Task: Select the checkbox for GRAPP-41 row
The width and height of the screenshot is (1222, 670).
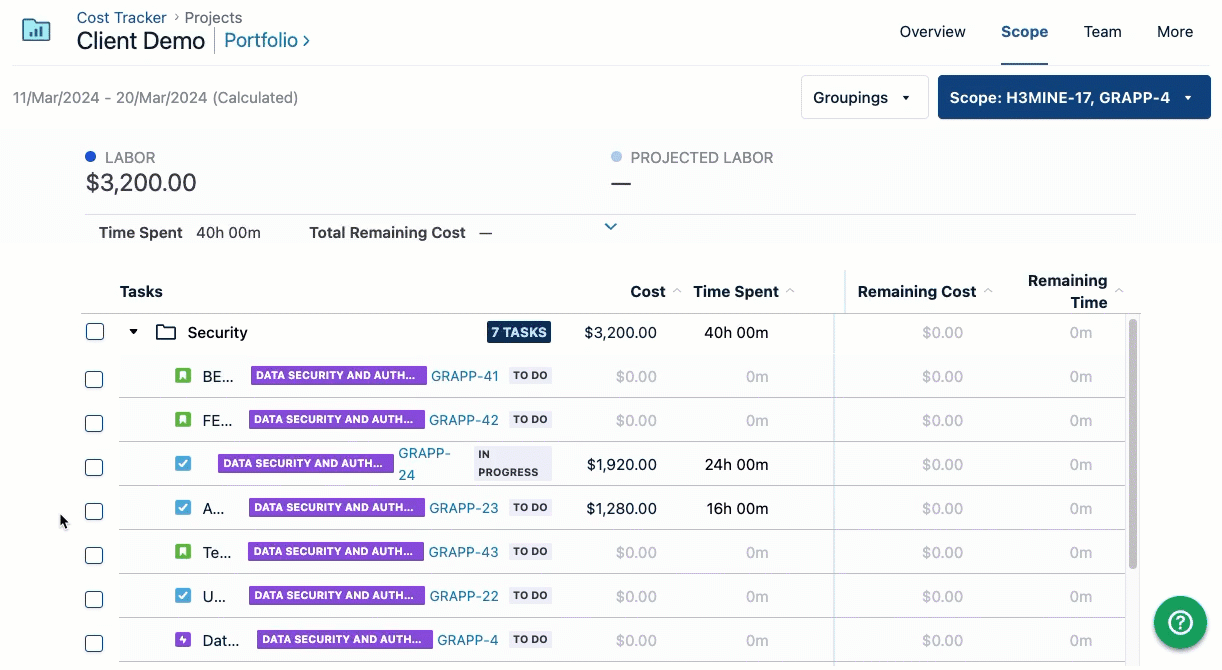Action: pyautogui.click(x=94, y=379)
